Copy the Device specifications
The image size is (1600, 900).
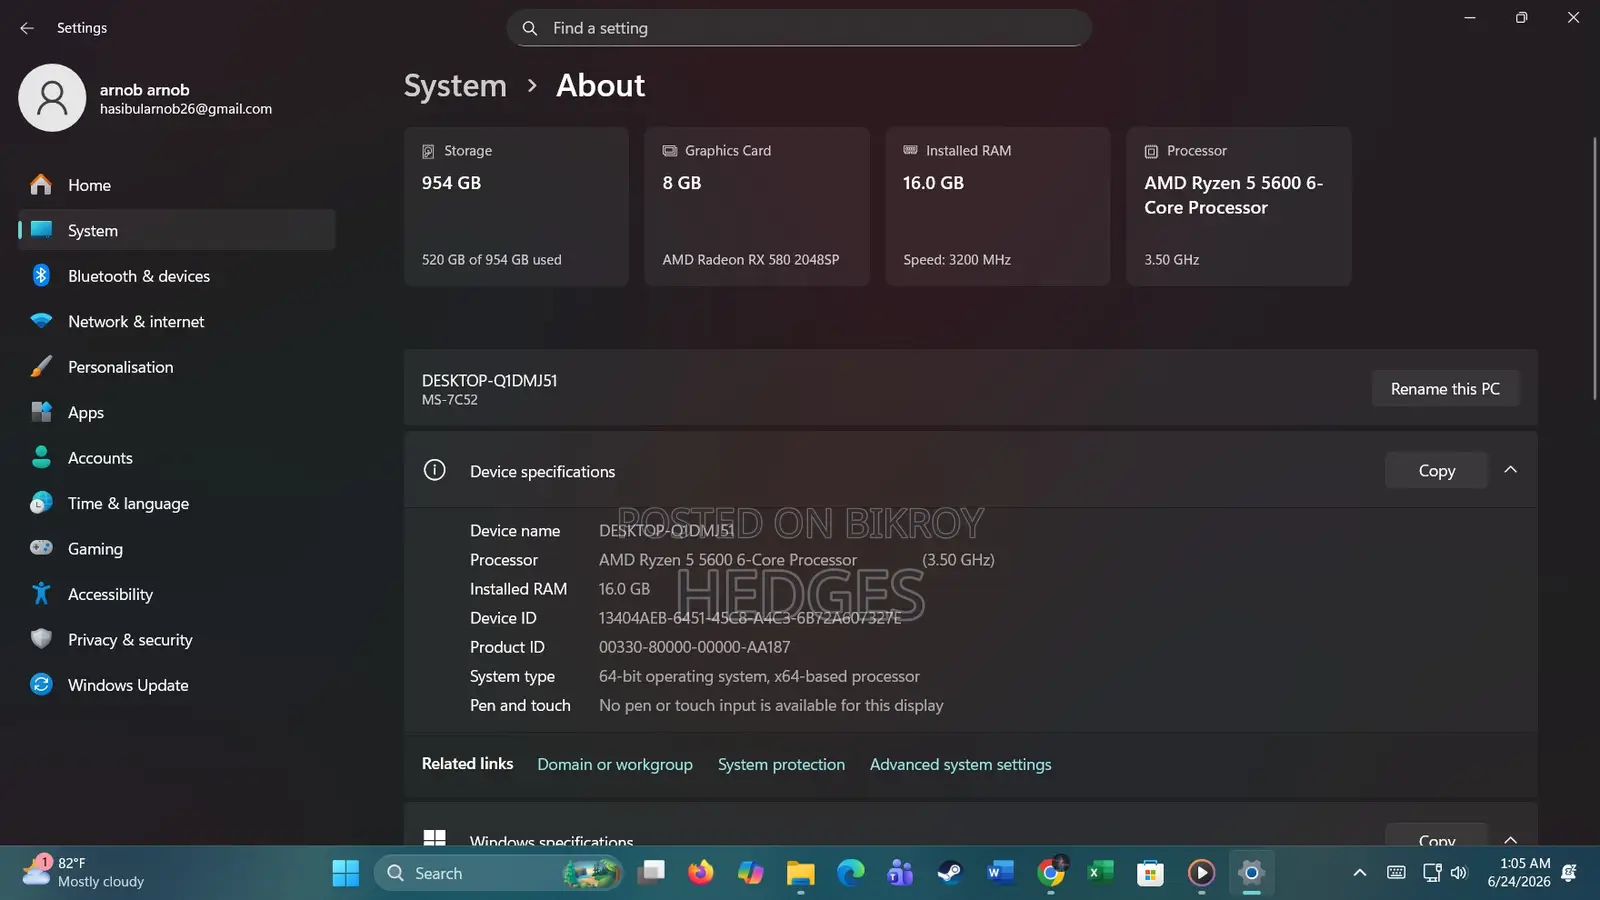1436,470
